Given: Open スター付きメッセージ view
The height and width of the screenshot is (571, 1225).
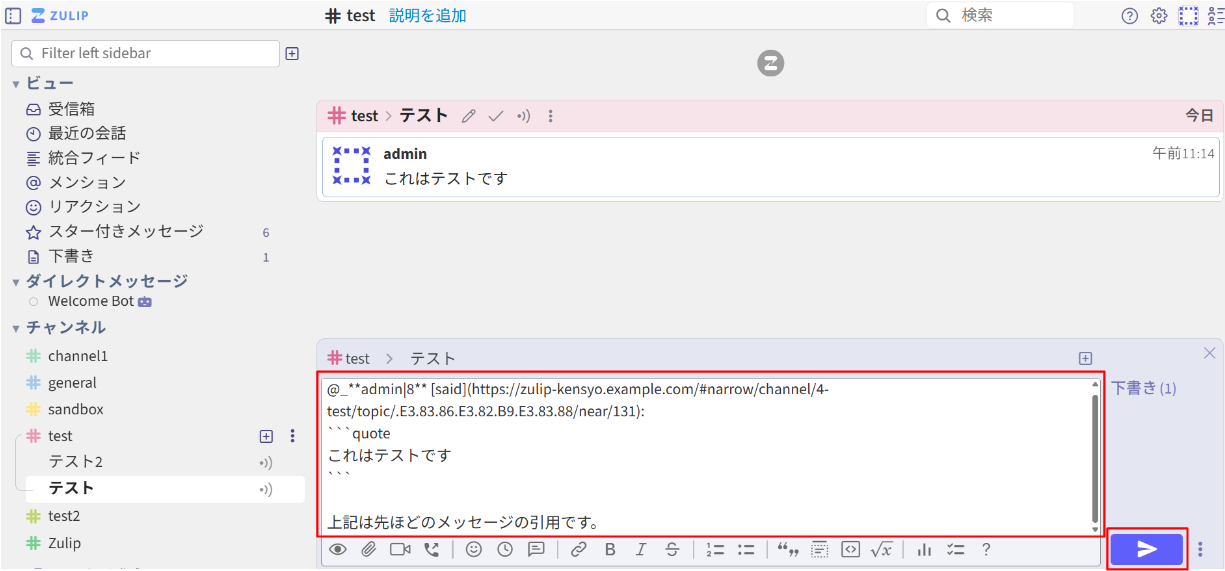Looking at the screenshot, I should tap(125, 232).
